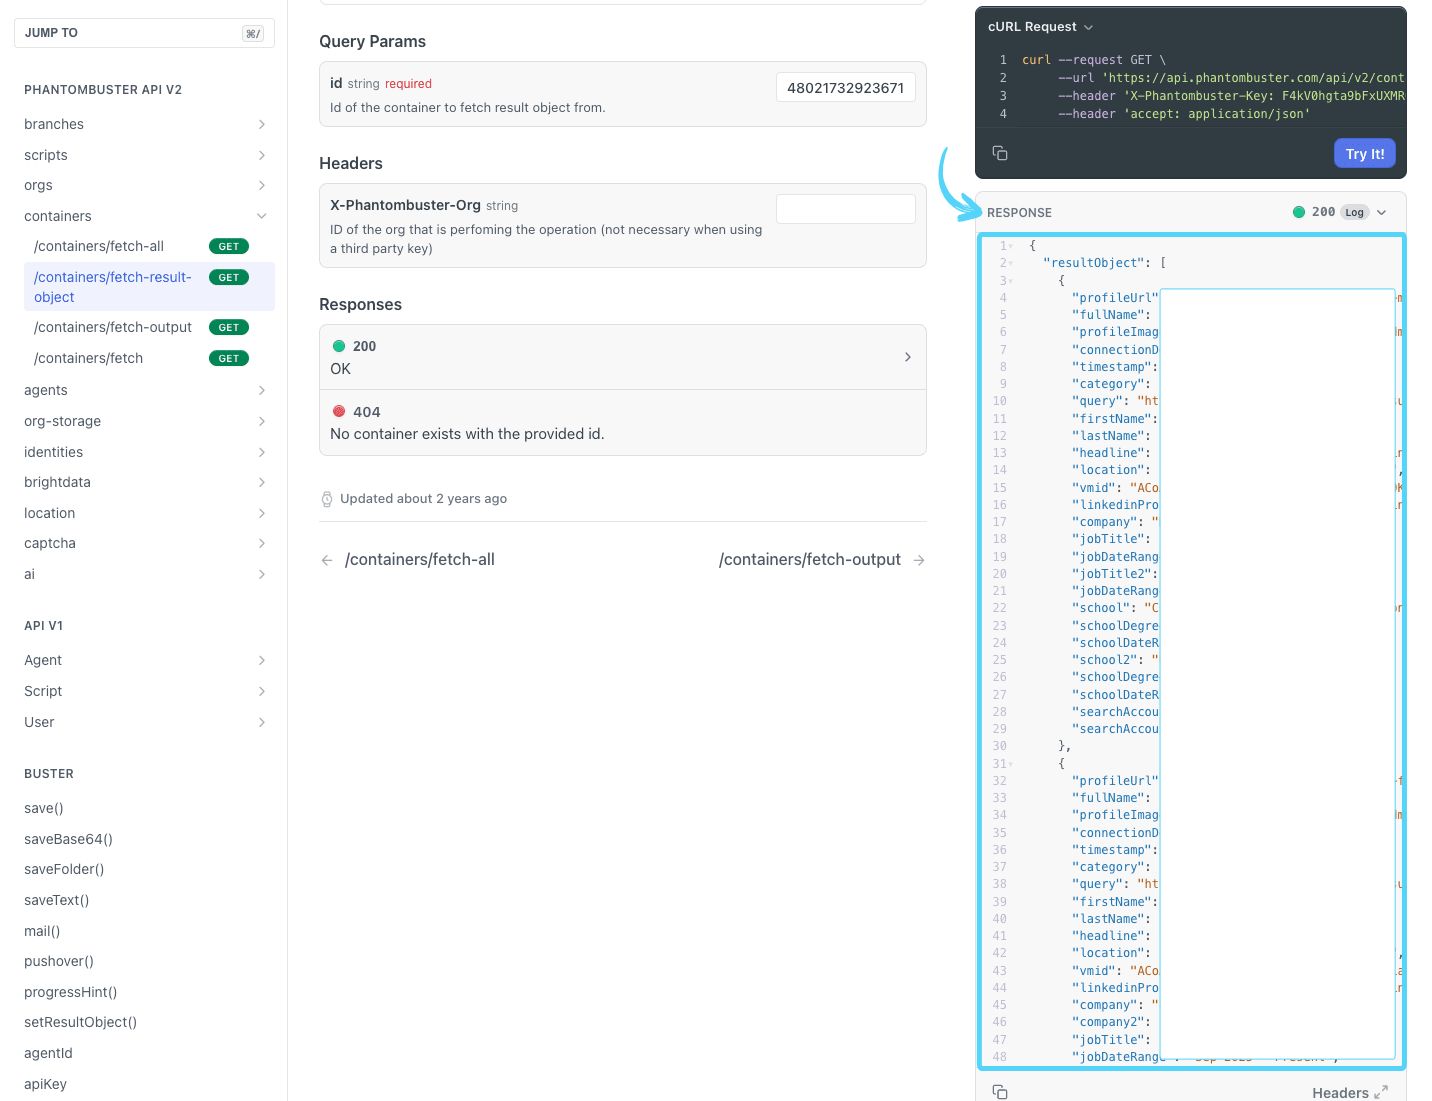
Task: Open saveText() documentation link
Action: point(57,900)
